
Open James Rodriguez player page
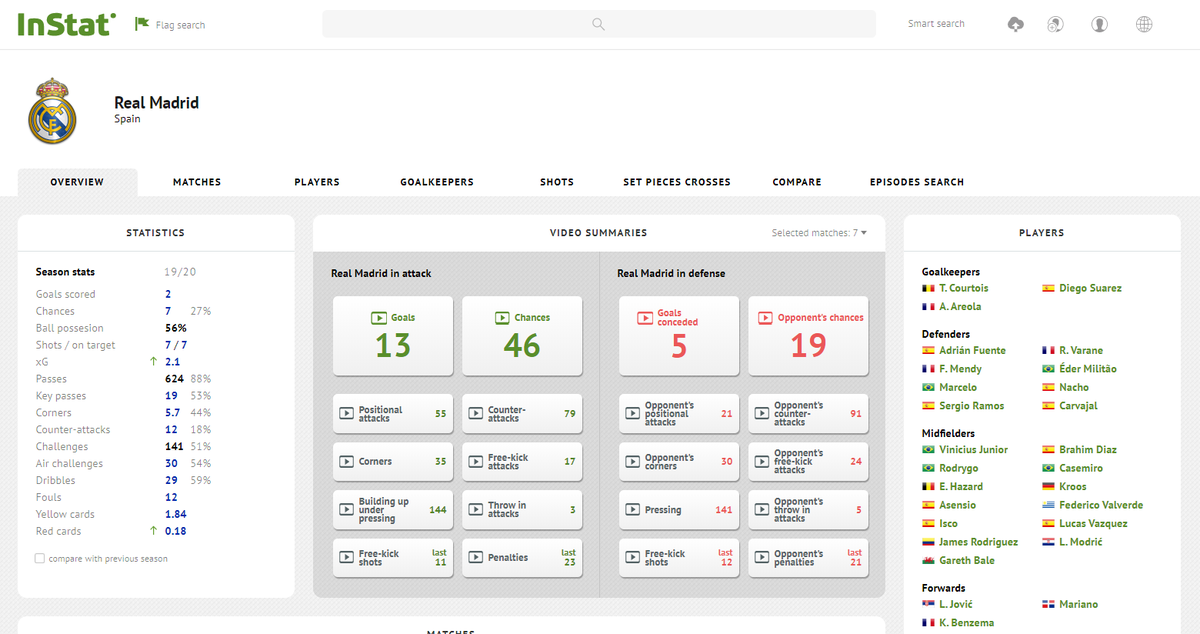point(978,542)
